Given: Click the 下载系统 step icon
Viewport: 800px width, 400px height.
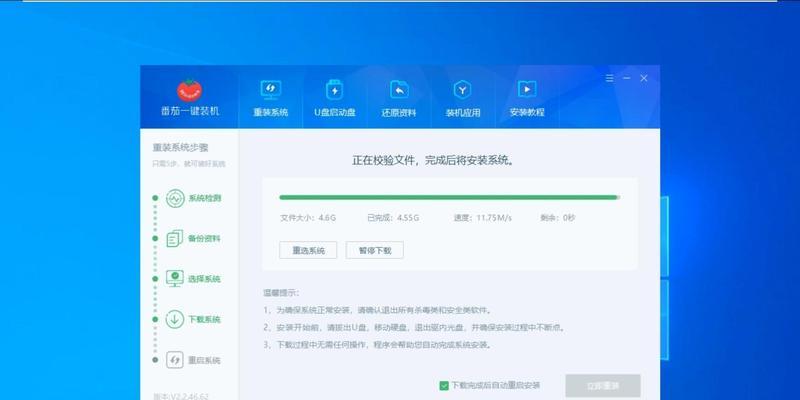Looking at the screenshot, I should 175,319.
